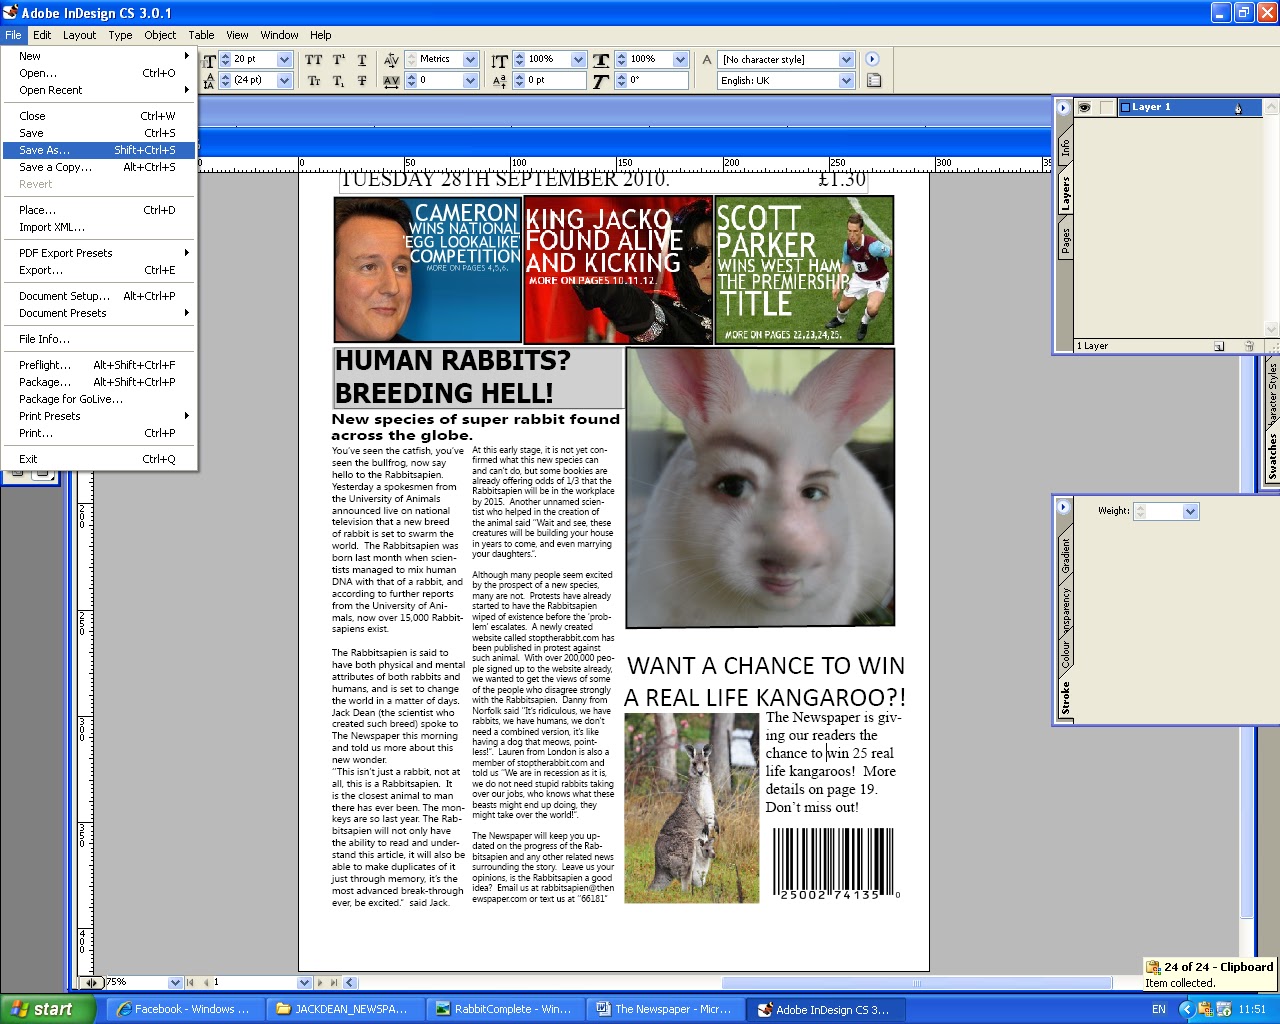1280x1024 pixels.
Task: Apply underline from the character toolbar
Action: 361,59
